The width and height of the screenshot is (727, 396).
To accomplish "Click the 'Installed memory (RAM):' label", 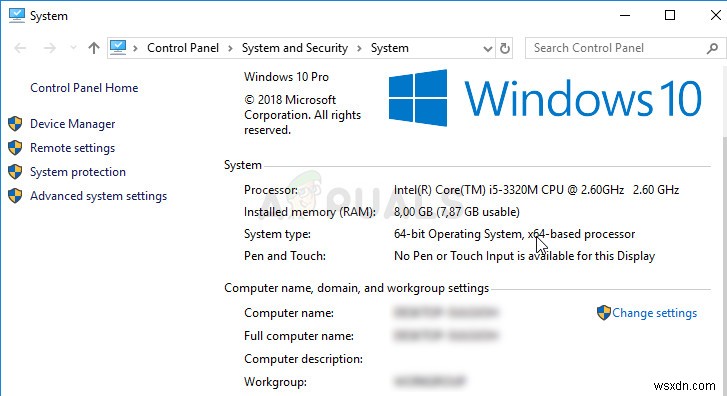I will pos(310,212).
